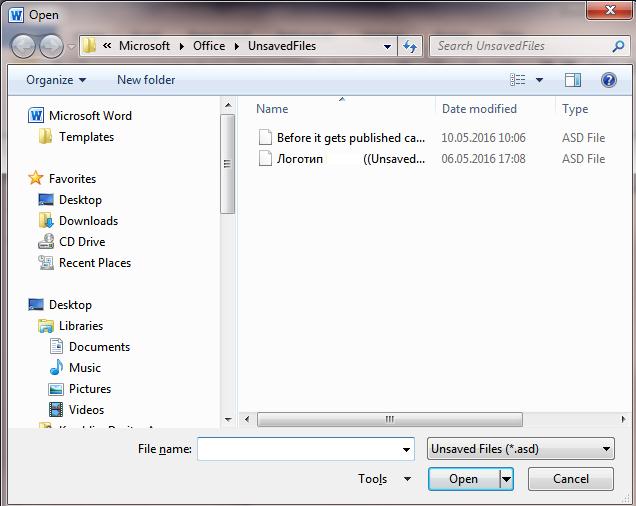Select Recent Places in Favorites
636x506 pixels.
point(95,263)
